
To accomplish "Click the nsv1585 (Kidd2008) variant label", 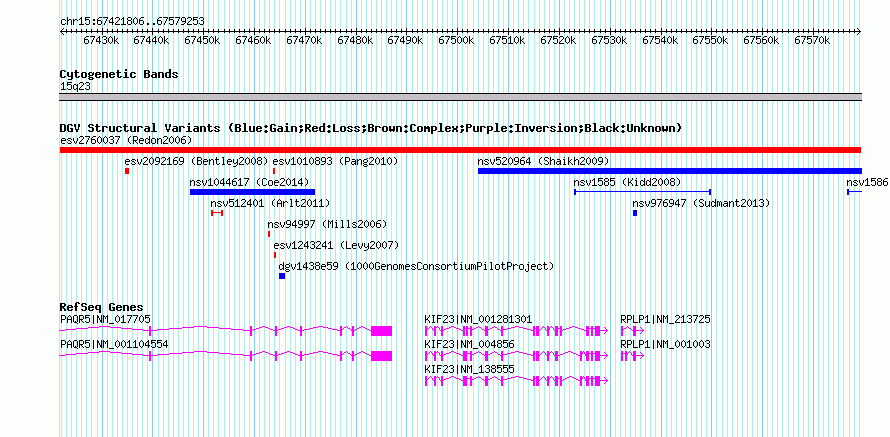I will [627, 182].
